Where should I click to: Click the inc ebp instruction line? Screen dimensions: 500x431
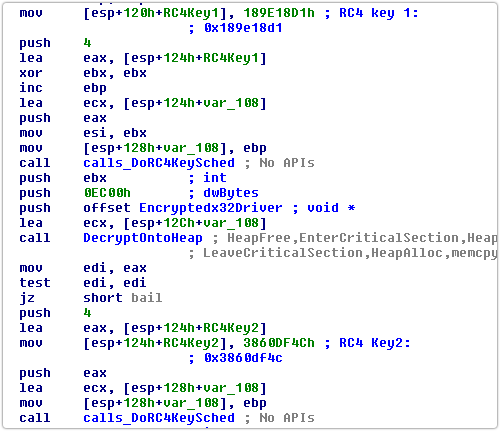[x=63, y=88]
